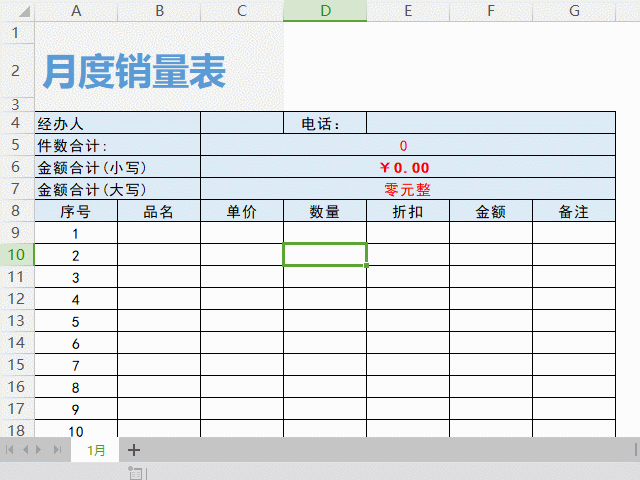Select column C header
Viewport: 640px width, 480px height.
pos(242,11)
